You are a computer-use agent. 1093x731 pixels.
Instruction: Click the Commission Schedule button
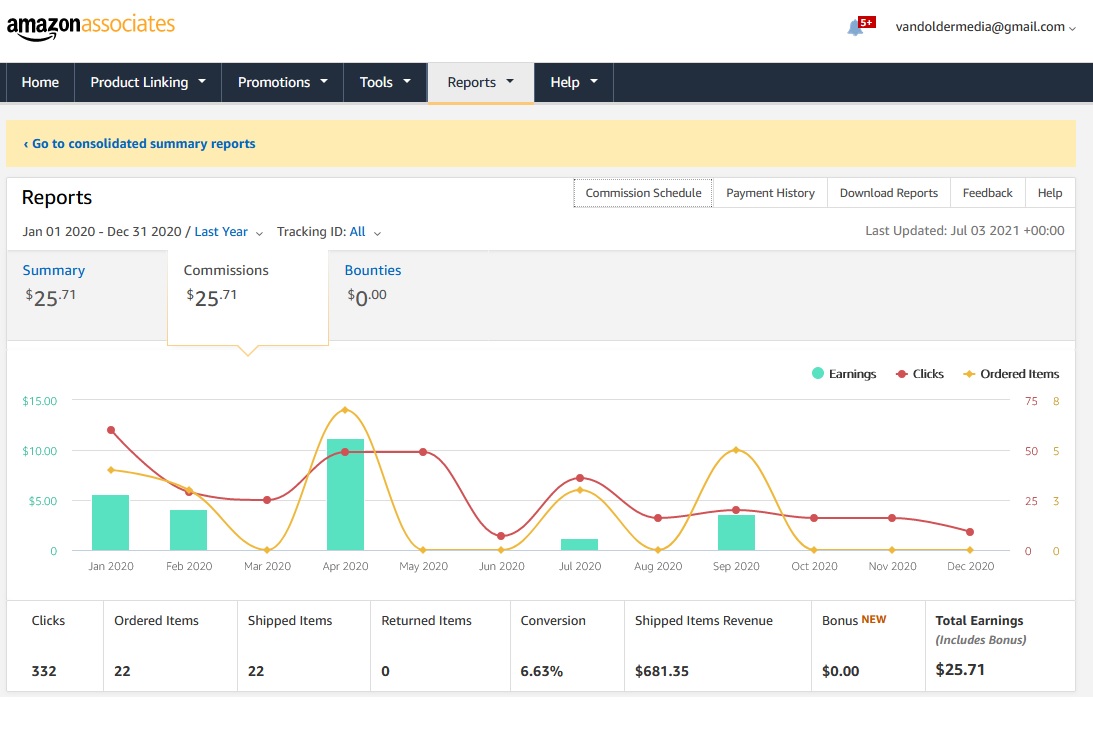pos(643,193)
